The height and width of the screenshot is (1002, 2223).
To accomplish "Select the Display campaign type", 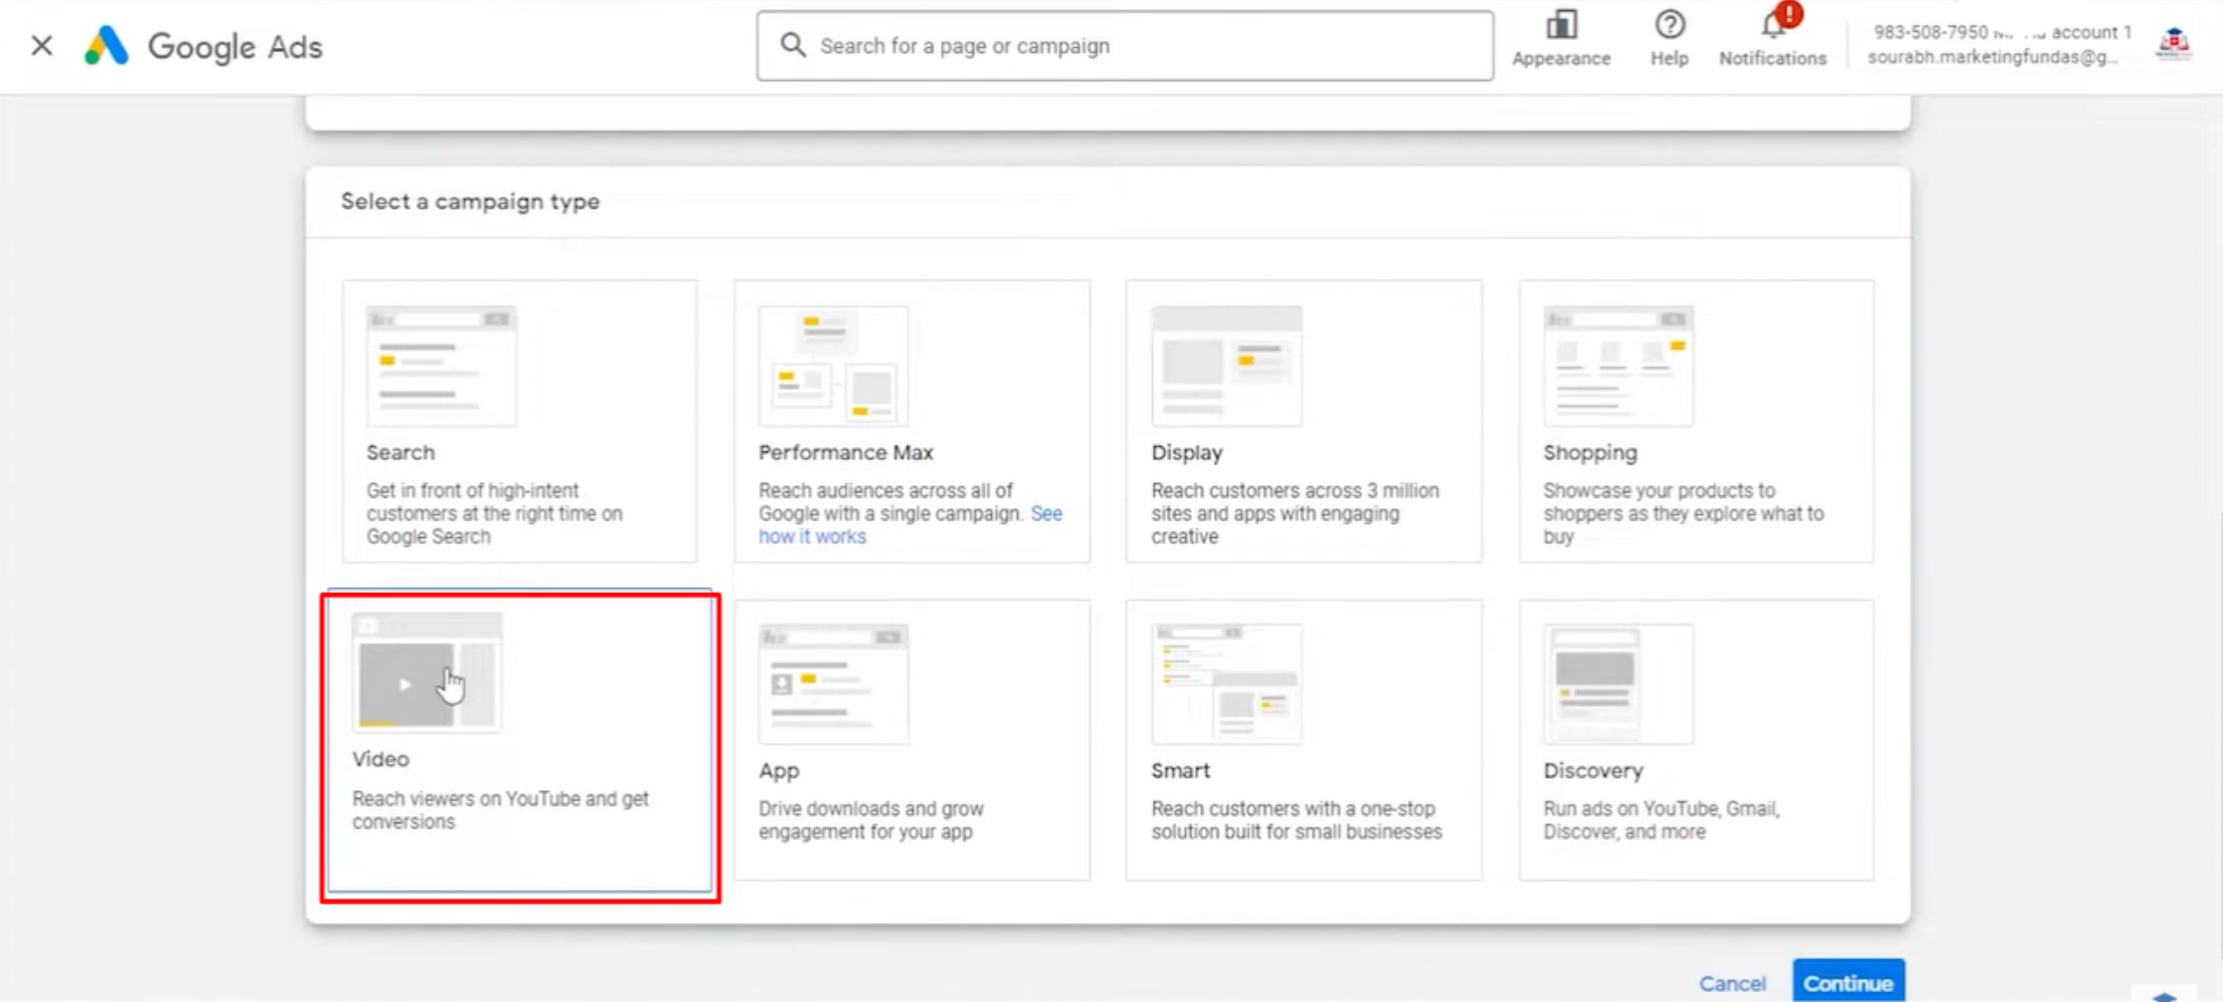I will tap(1303, 422).
